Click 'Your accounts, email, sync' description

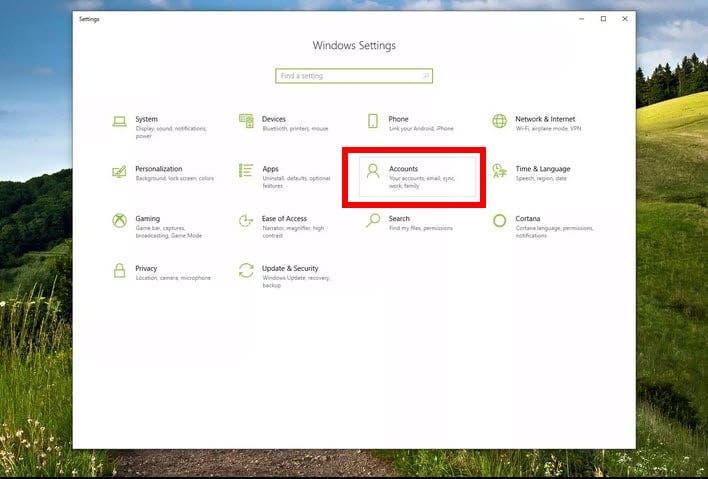click(422, 182)
